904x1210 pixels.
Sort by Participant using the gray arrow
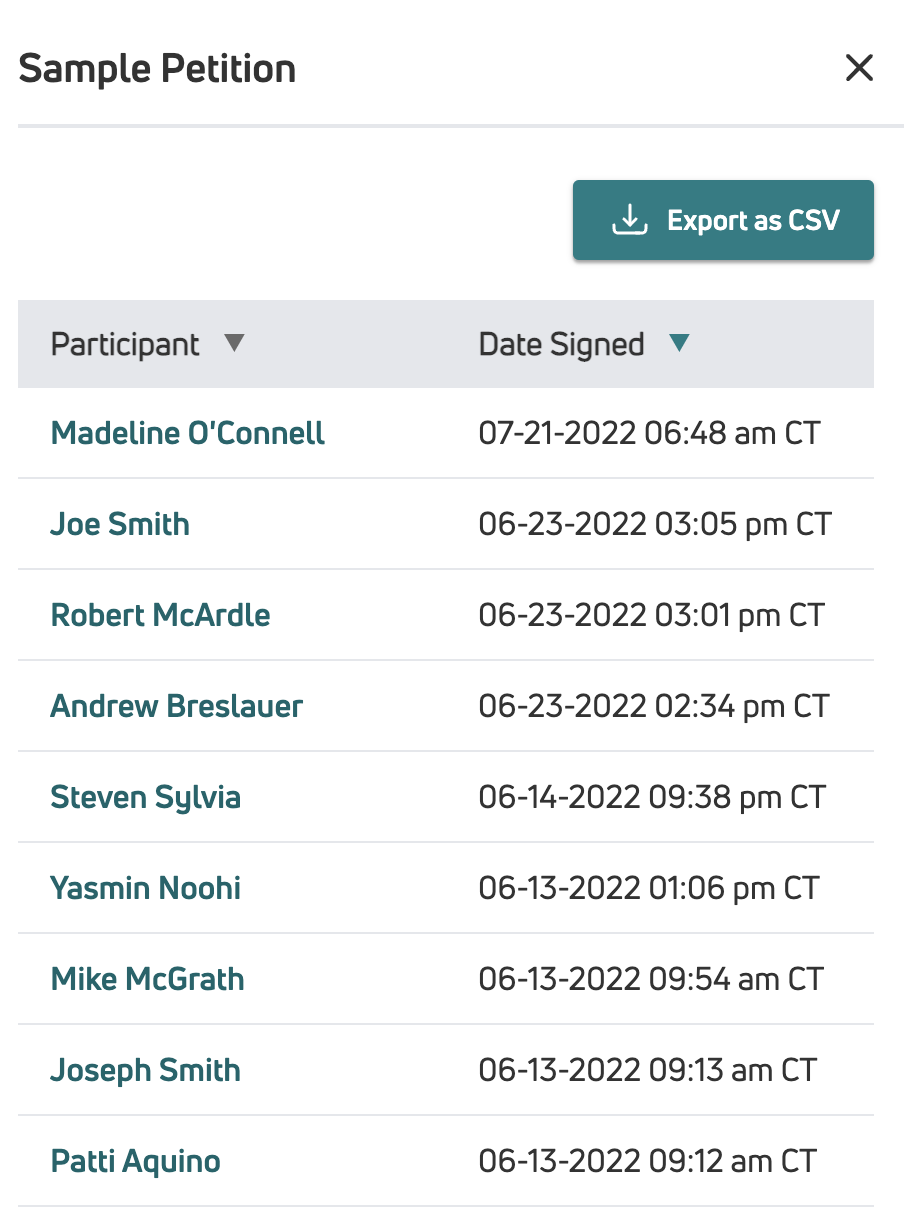(234, 343)
